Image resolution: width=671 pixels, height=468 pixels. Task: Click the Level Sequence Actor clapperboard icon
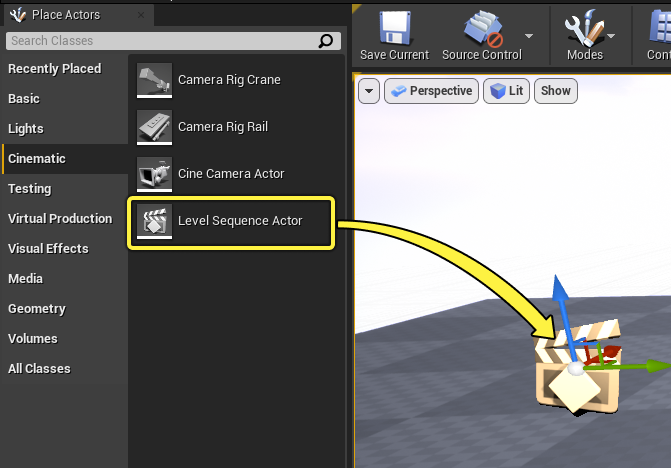point(154,221)
